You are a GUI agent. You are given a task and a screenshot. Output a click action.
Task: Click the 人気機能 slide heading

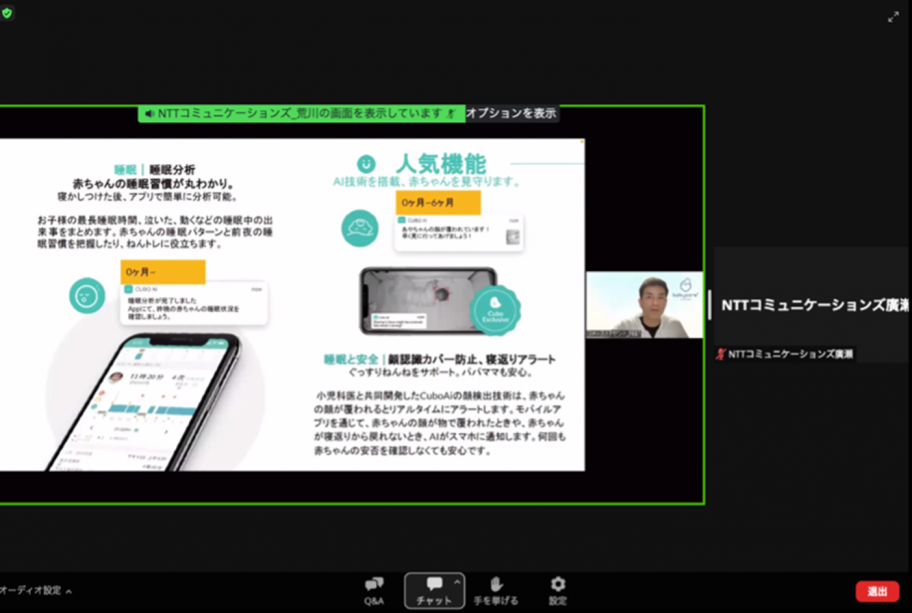(x=441, y=164)
